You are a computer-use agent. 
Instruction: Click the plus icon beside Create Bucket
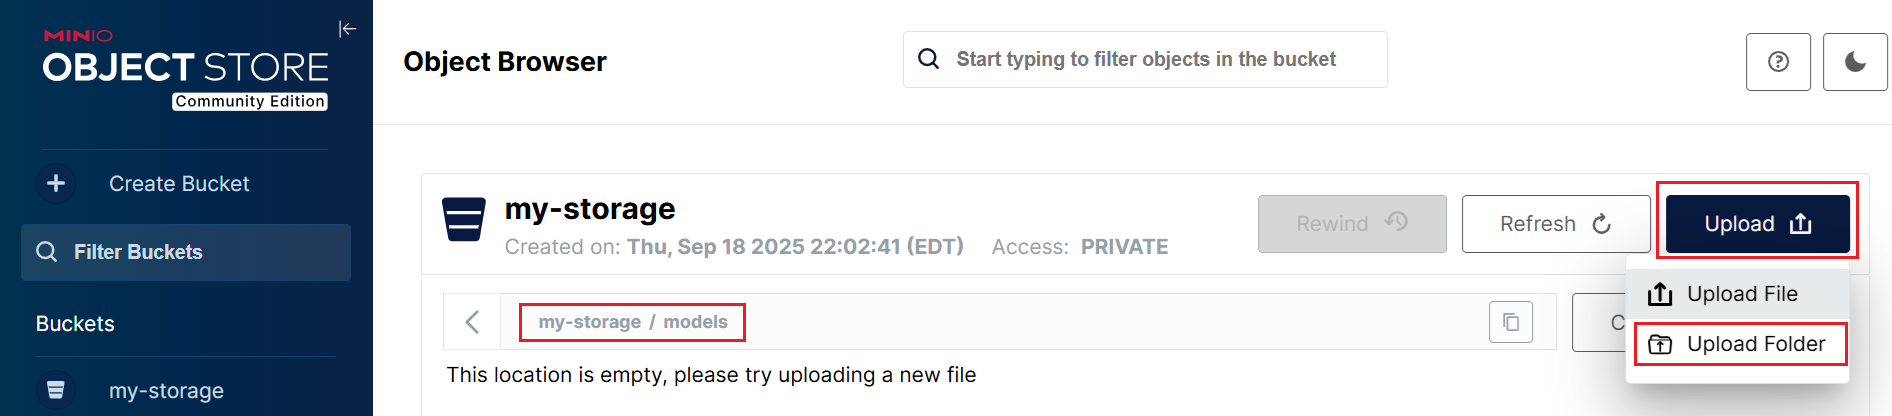(56, 183)
